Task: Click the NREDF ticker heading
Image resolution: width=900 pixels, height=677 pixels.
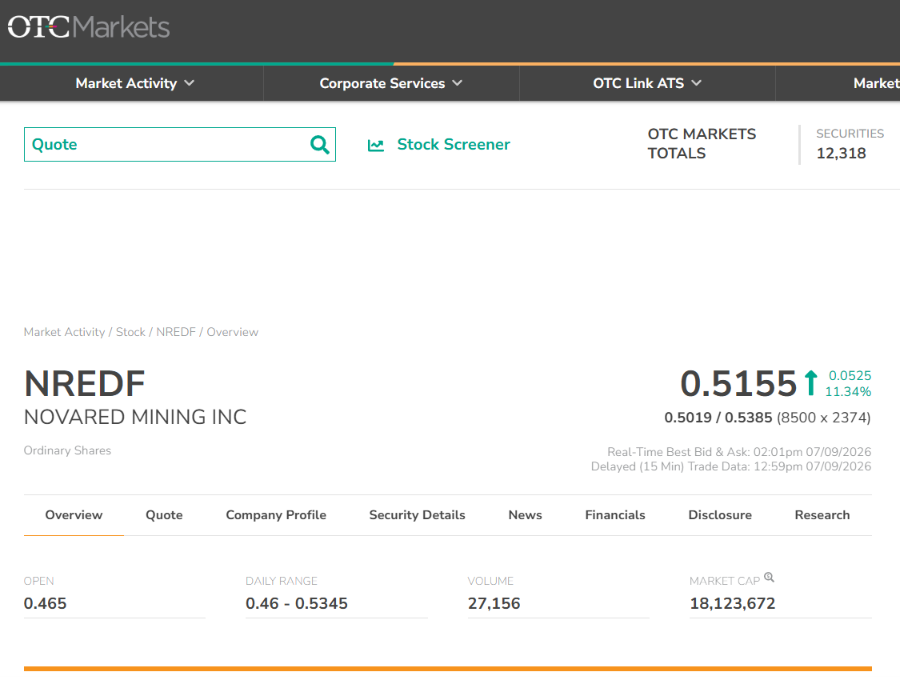Action: pyautogui.click(x=84, y=383)
